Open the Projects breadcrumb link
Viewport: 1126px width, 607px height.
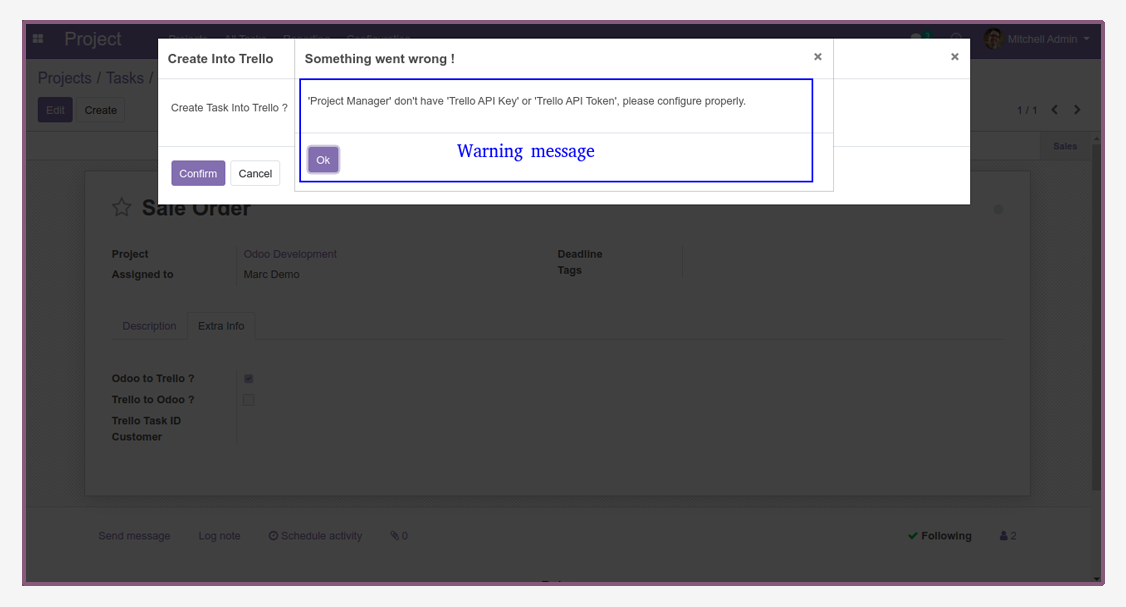click(x=65, y=78)
